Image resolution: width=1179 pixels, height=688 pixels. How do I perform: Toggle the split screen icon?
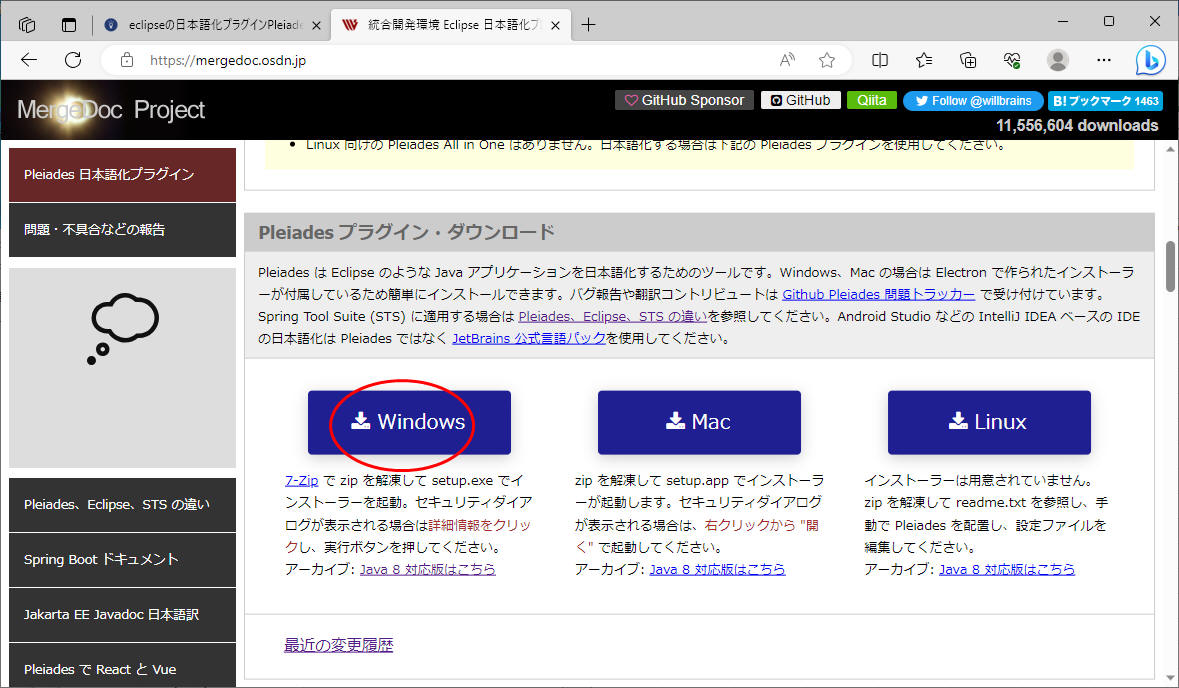(880, 60)
